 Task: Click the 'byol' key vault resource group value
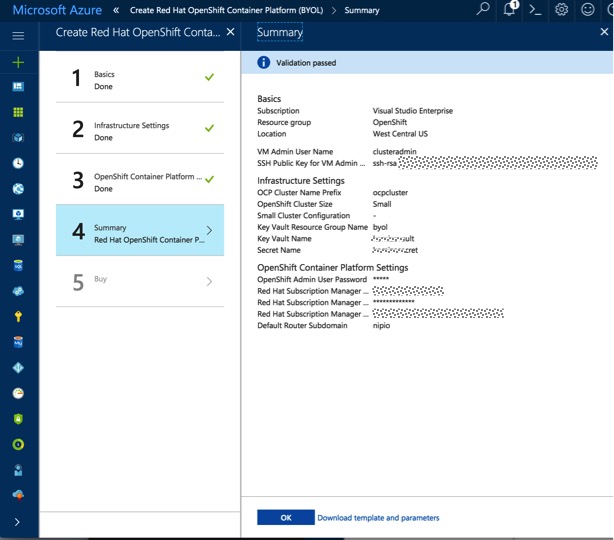(380, 227)
